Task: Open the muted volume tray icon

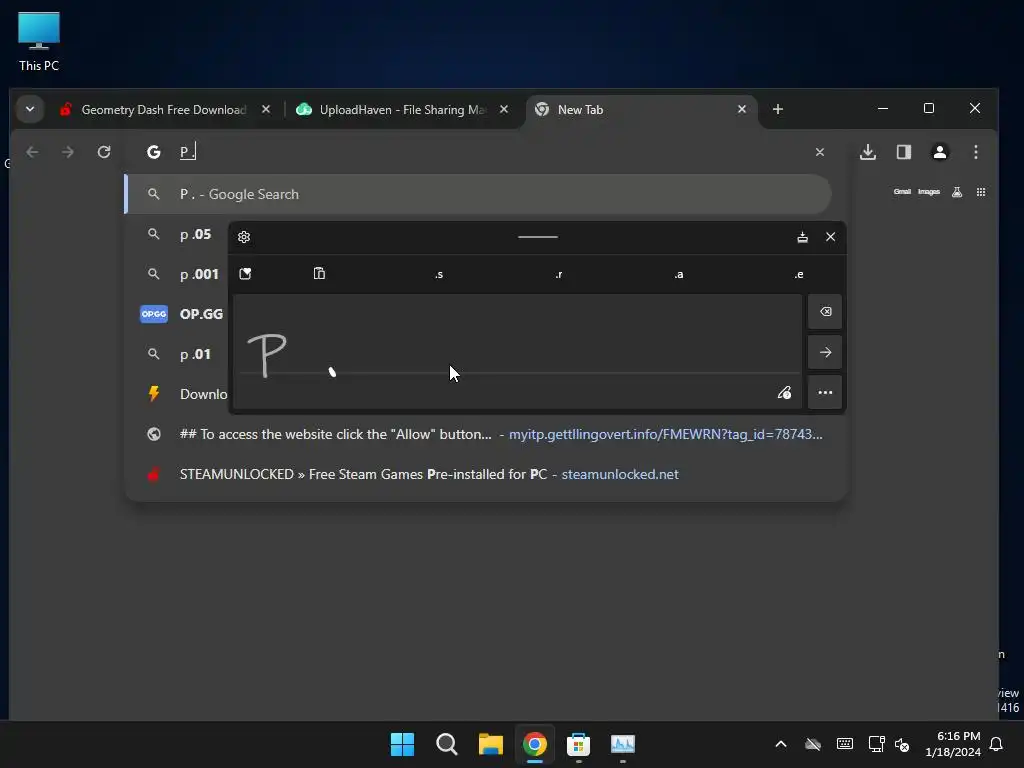Action: 902,744
